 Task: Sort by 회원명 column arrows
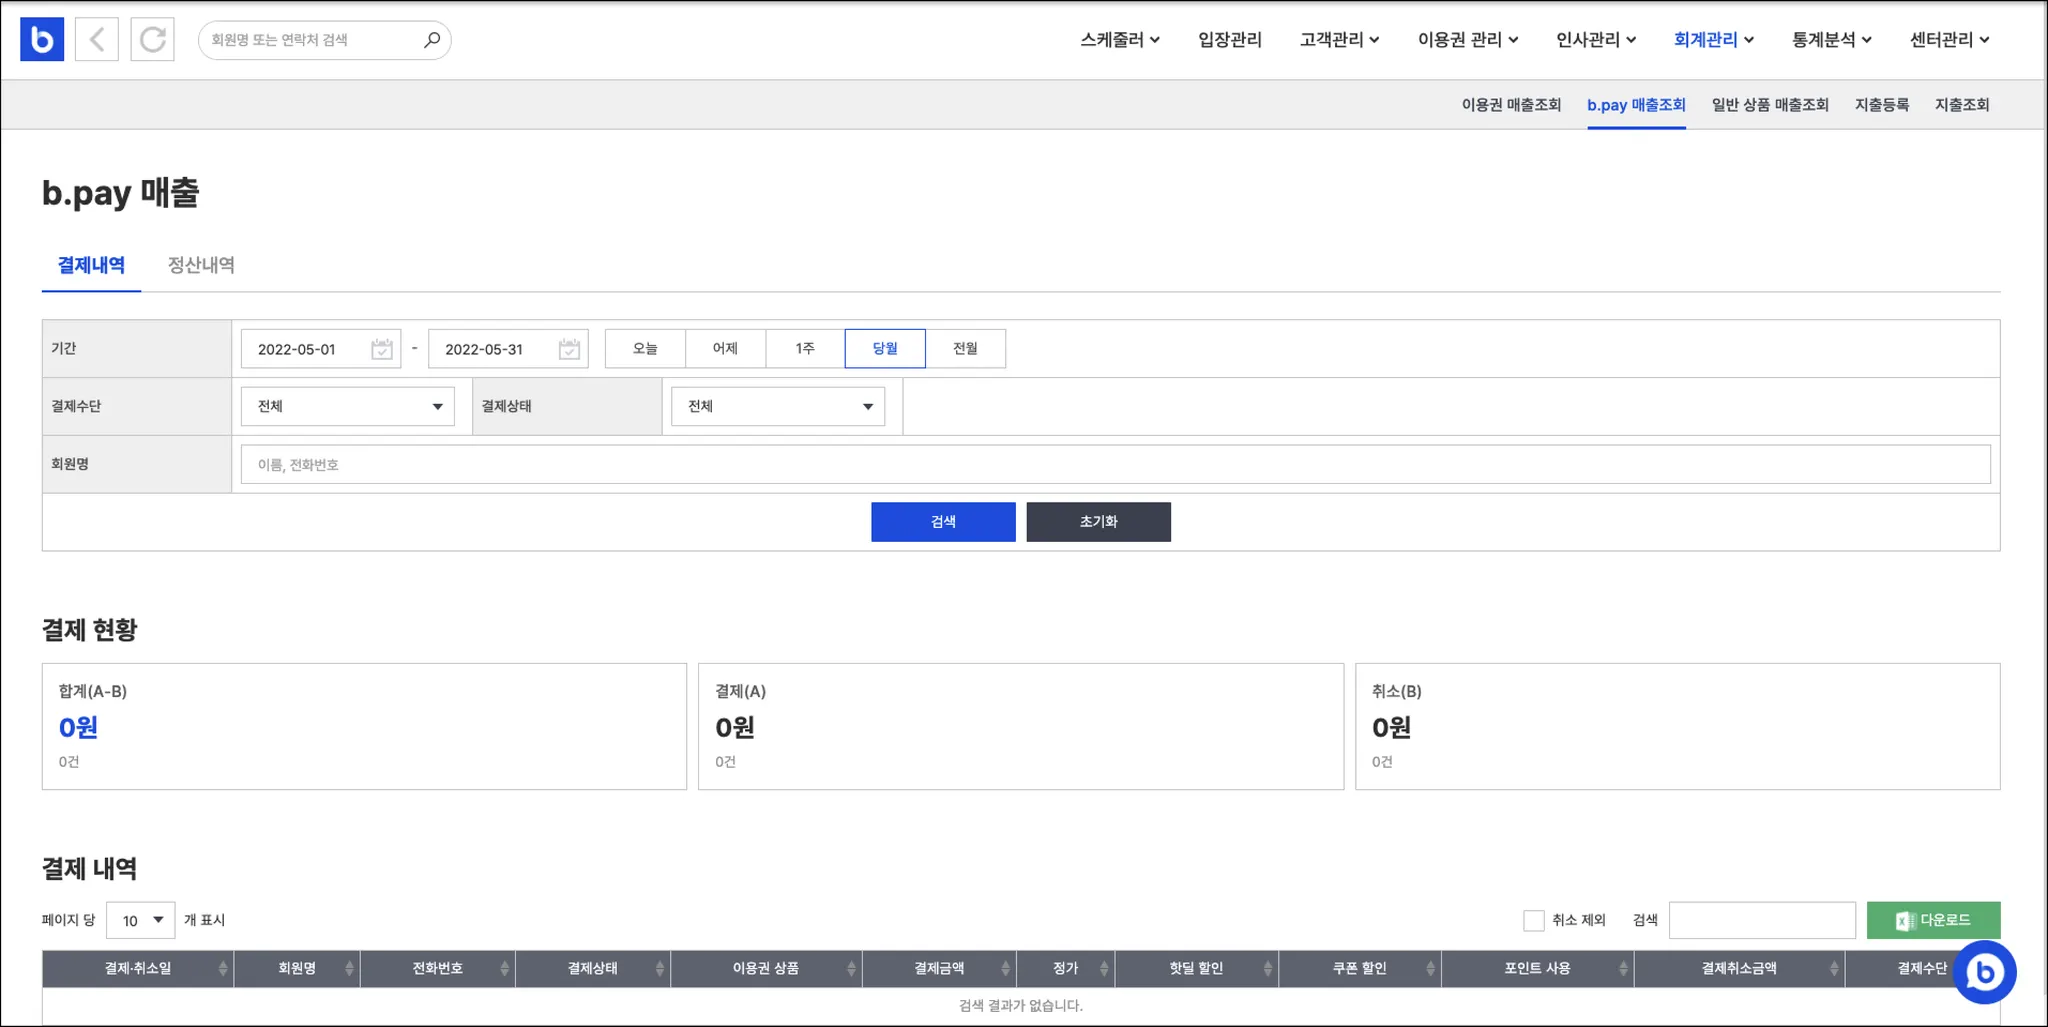349,968
